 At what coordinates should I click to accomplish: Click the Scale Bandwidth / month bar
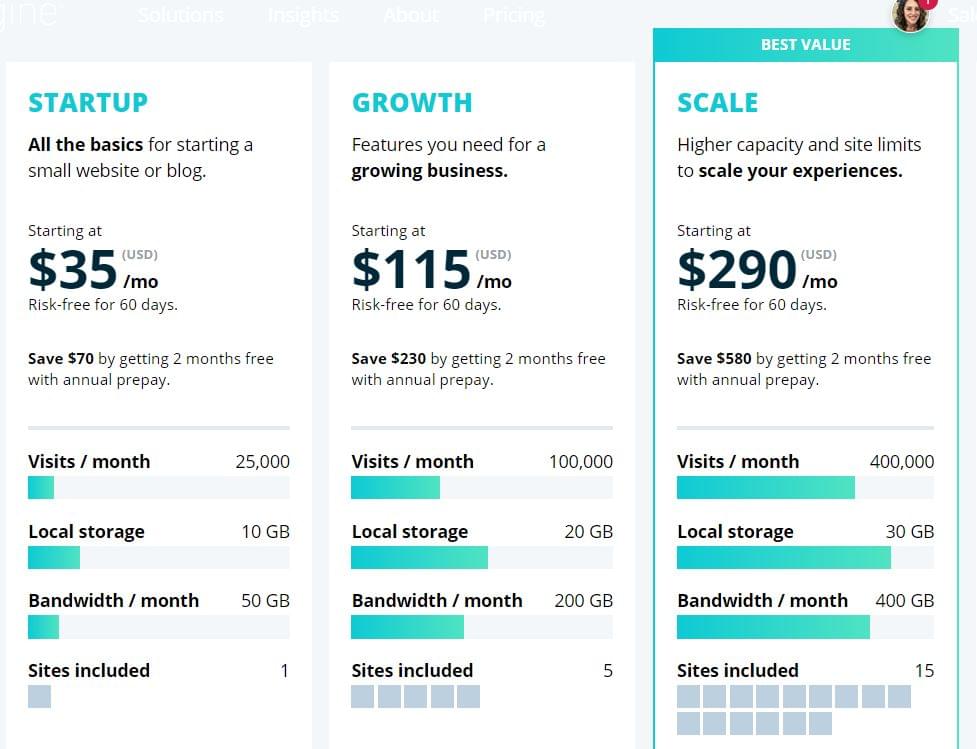[805, 627]
